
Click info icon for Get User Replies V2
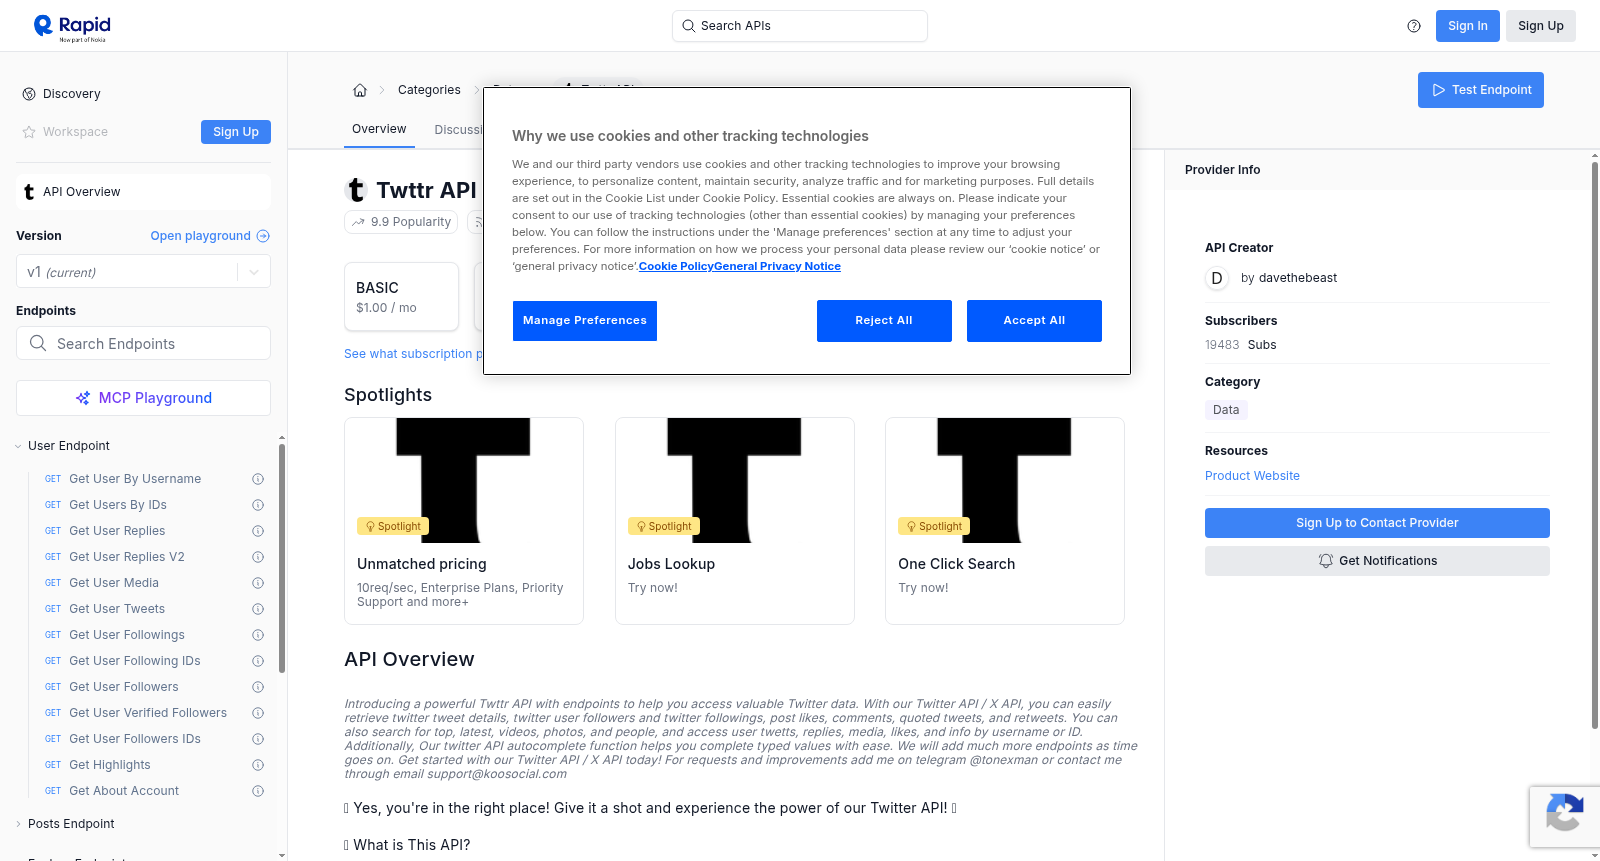258,557
